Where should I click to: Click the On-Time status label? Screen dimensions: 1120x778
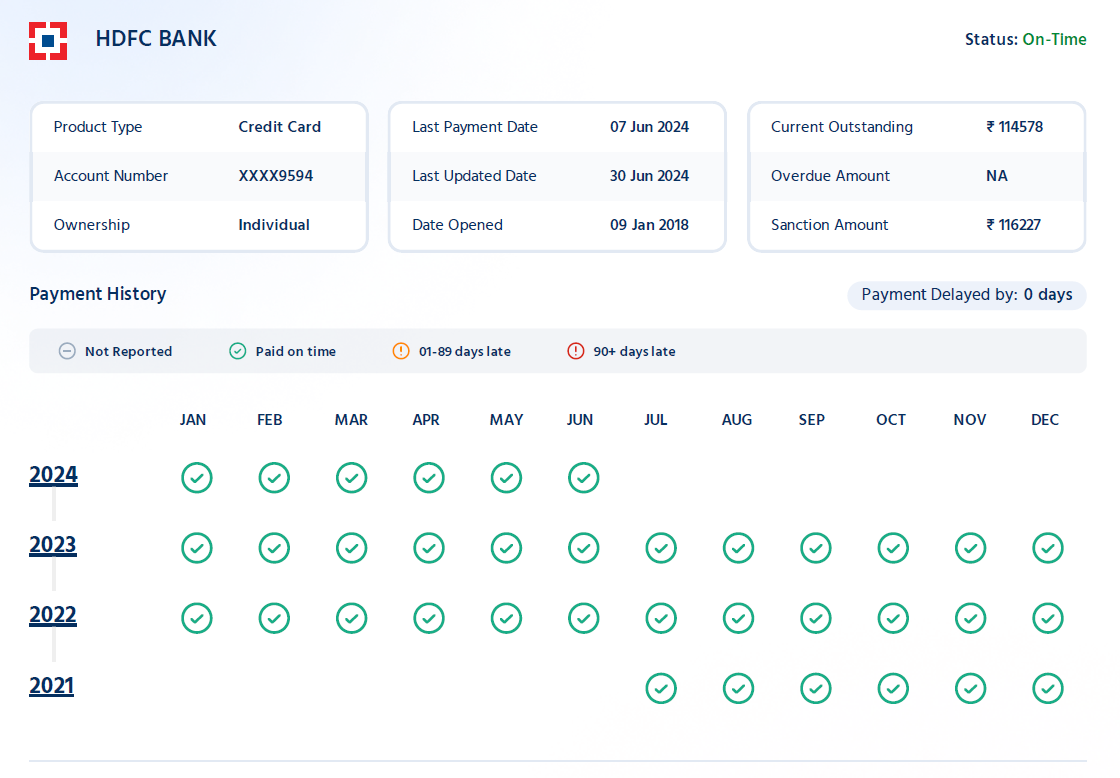1054,39
